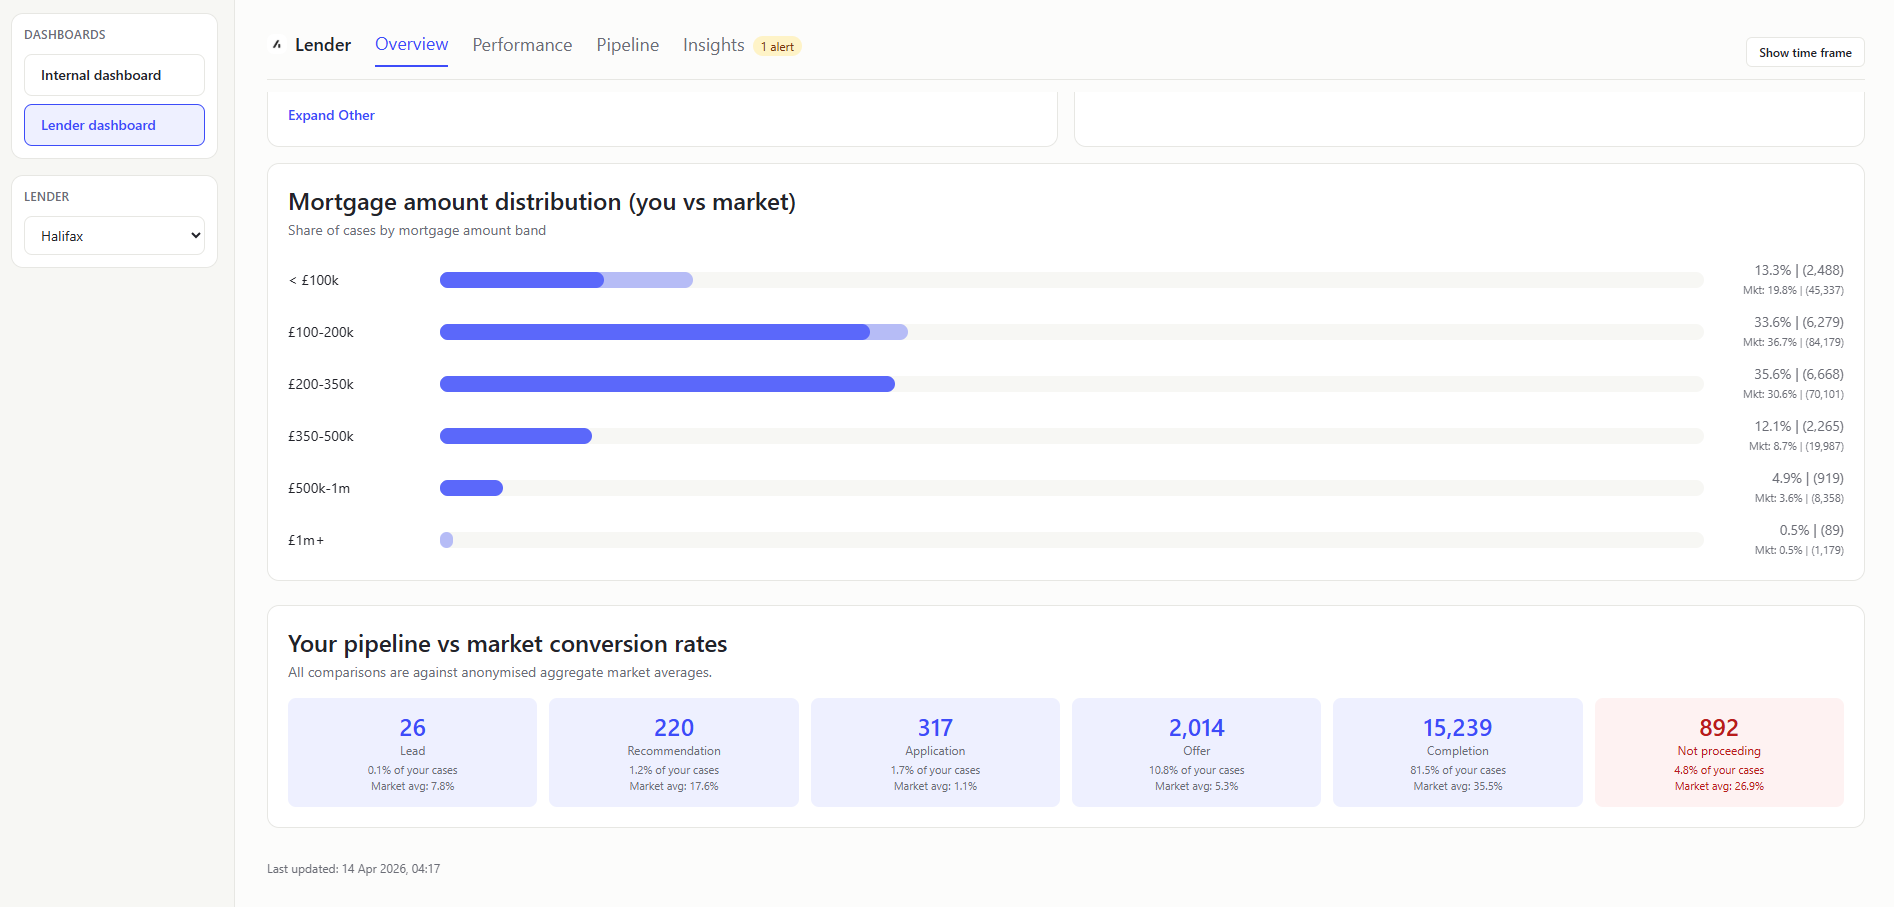View the Insights tab

712,44
